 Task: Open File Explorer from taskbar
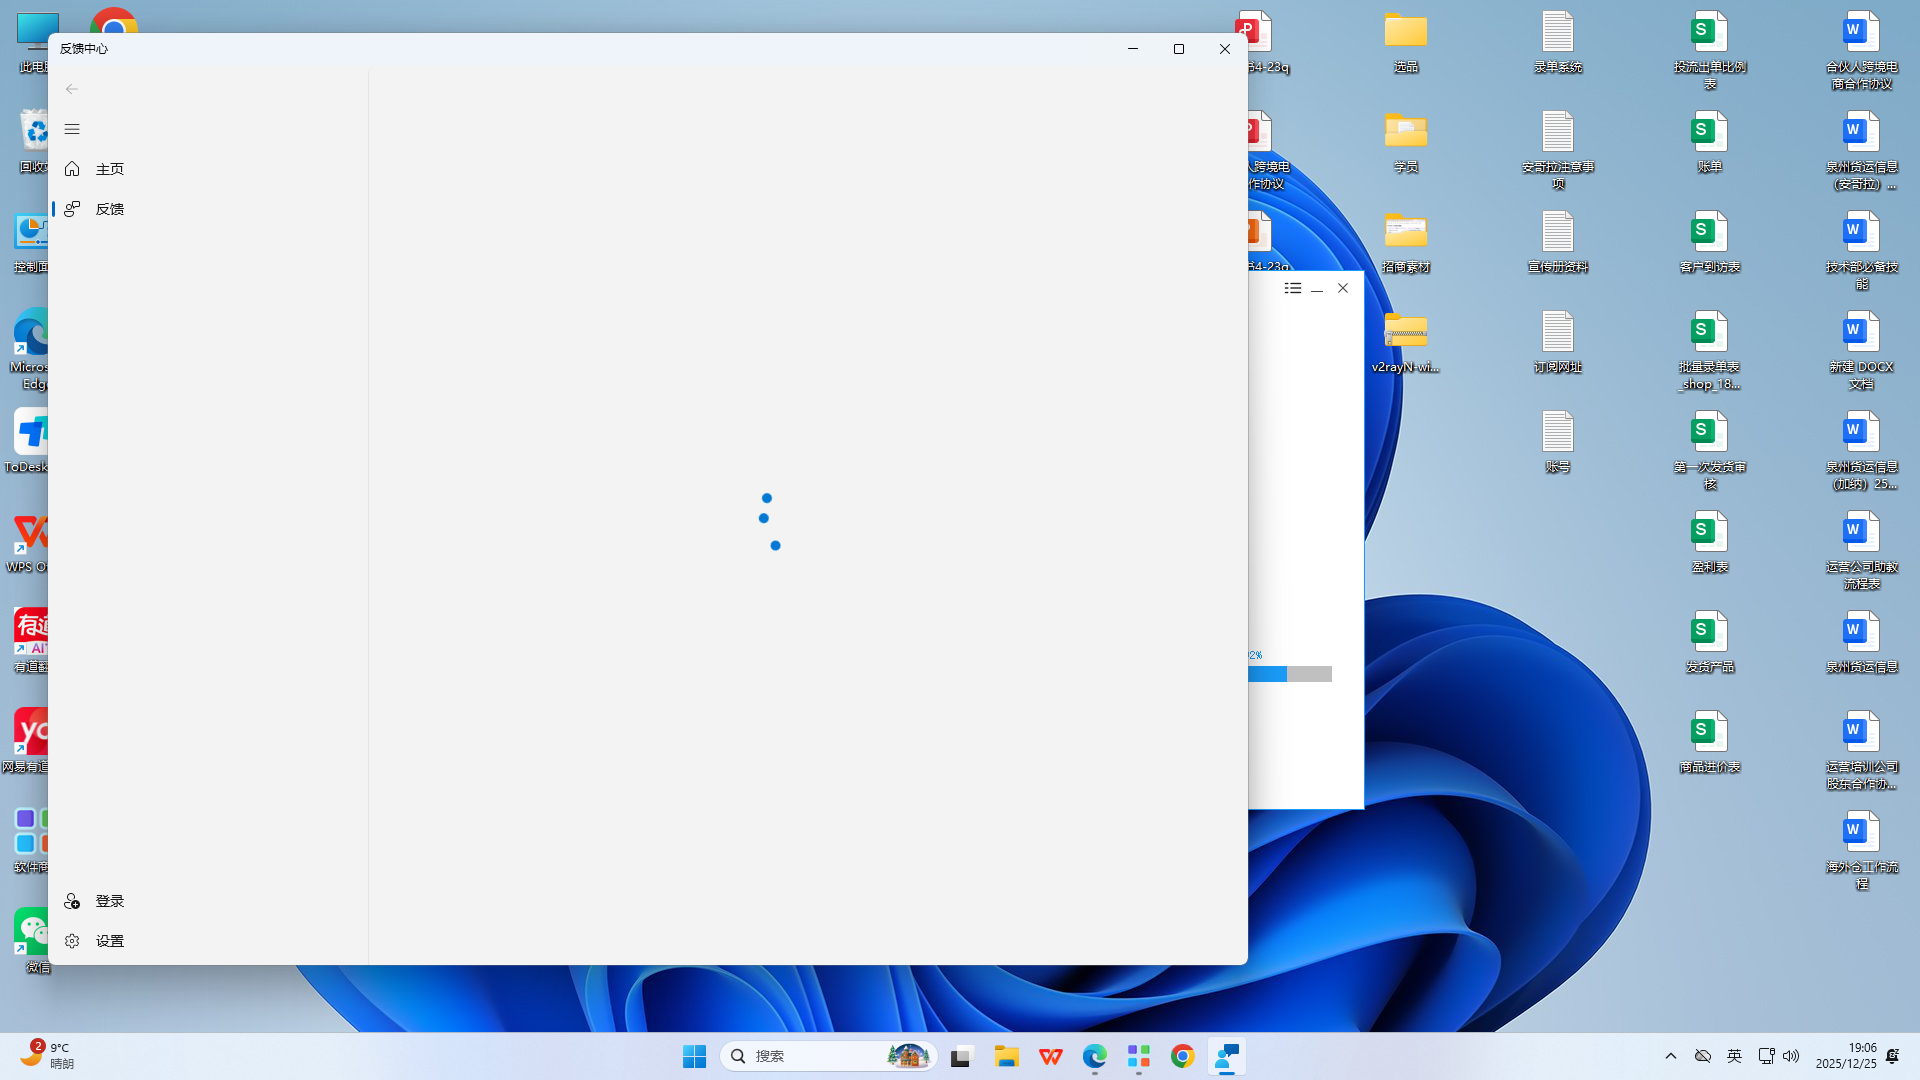pos(1006,1056)
